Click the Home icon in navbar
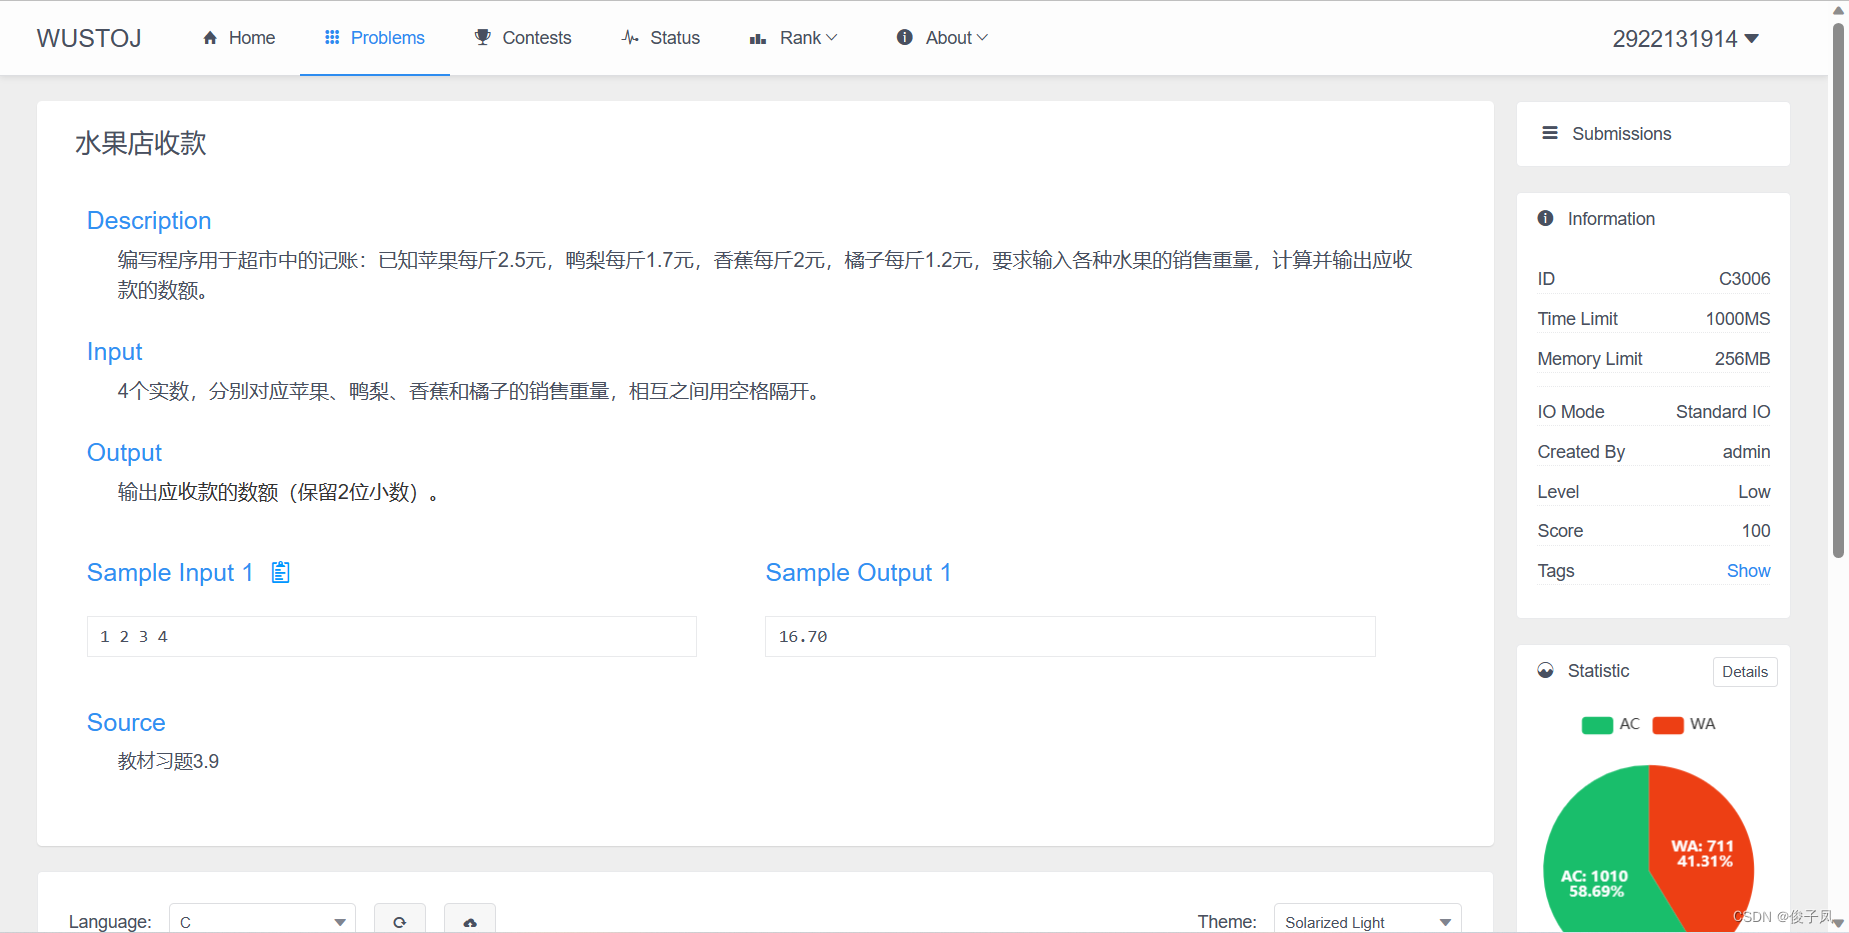The image size is (1849, 933). (210, 38)
